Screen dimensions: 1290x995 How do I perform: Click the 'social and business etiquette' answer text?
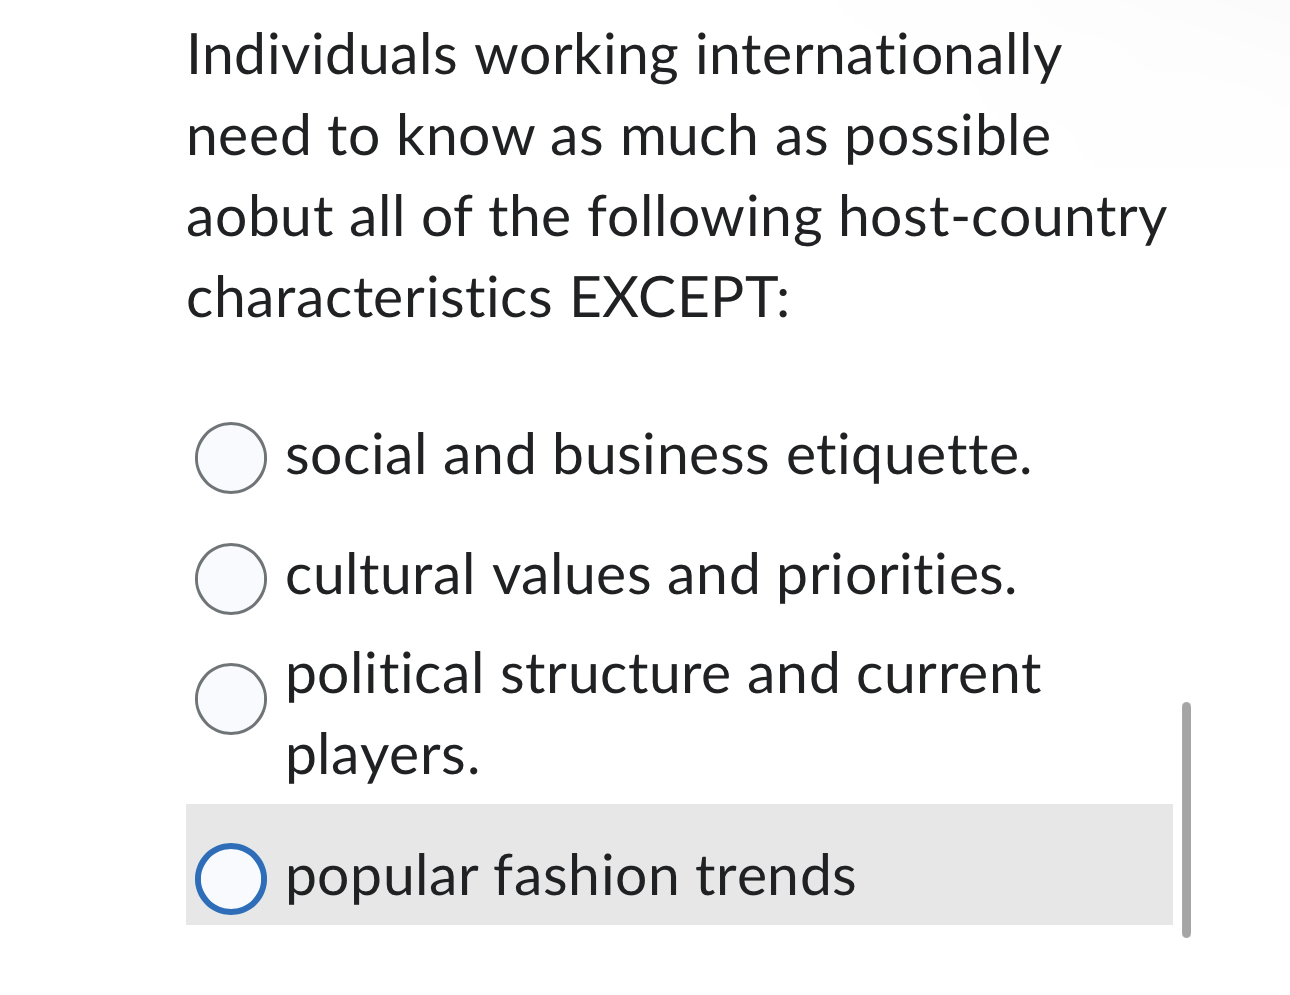click(657, 457)
